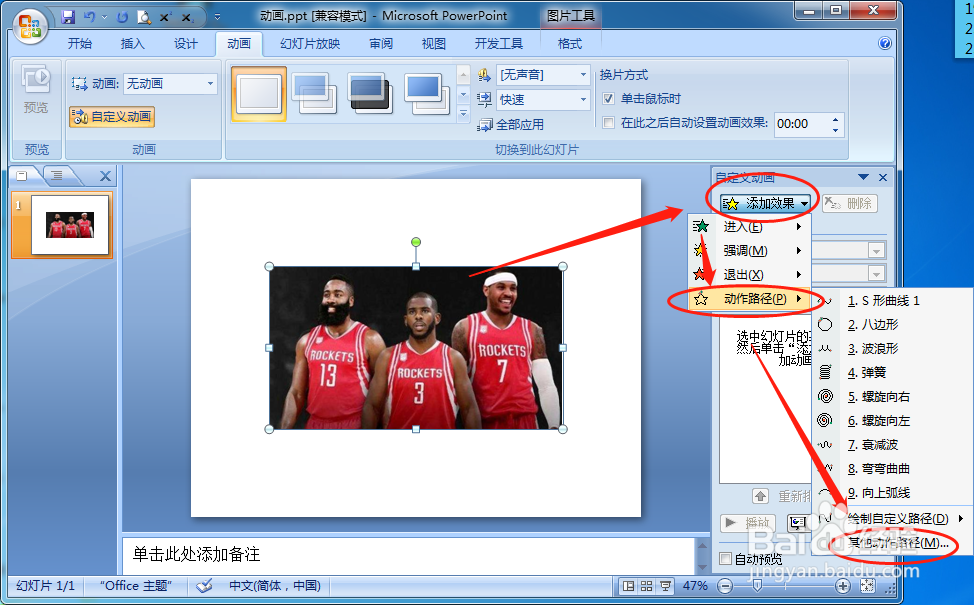The width and height of the screenshot is (974, 605).
Task: Zoom out with the minus button
Action: click(724, 586)
